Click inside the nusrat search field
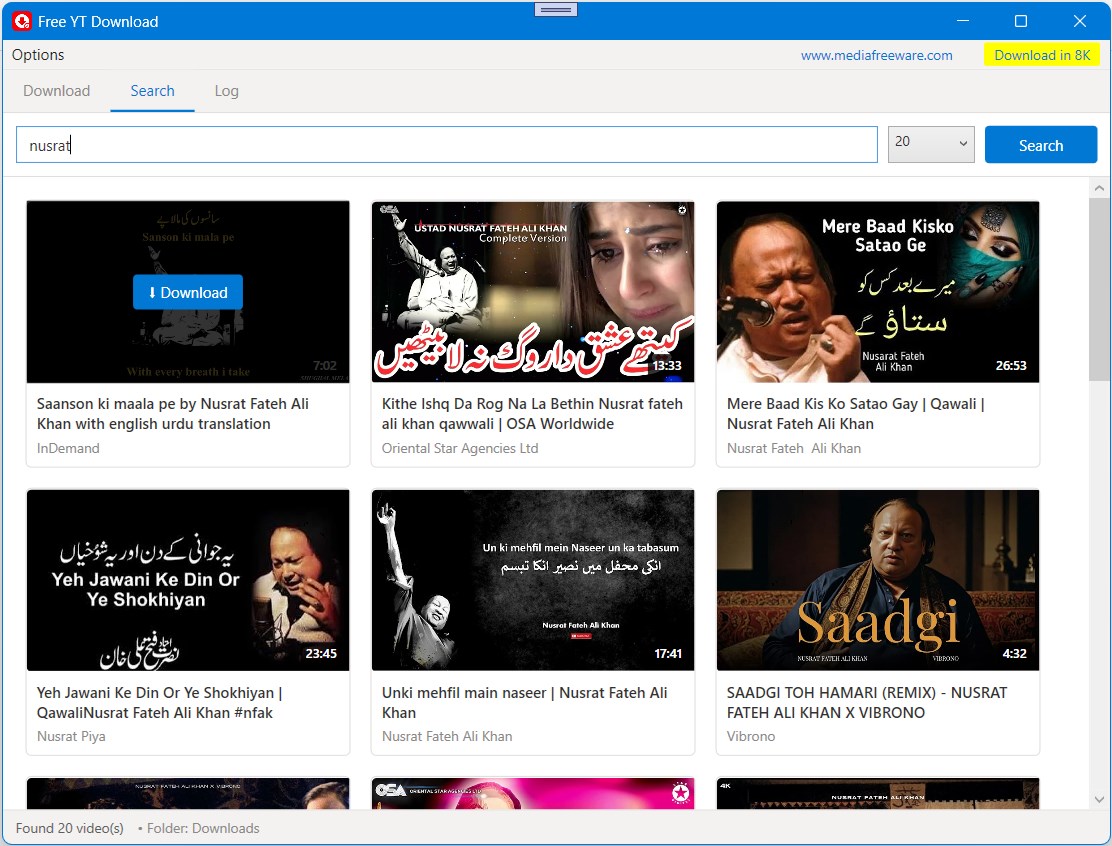 [446, 144]
